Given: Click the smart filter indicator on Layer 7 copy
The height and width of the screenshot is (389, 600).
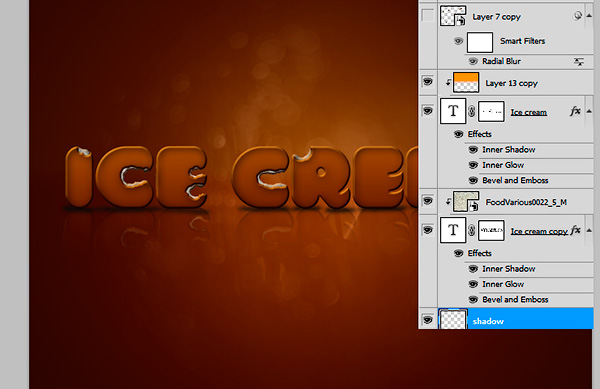Looking at the screenshot, I should click(577, 16).
